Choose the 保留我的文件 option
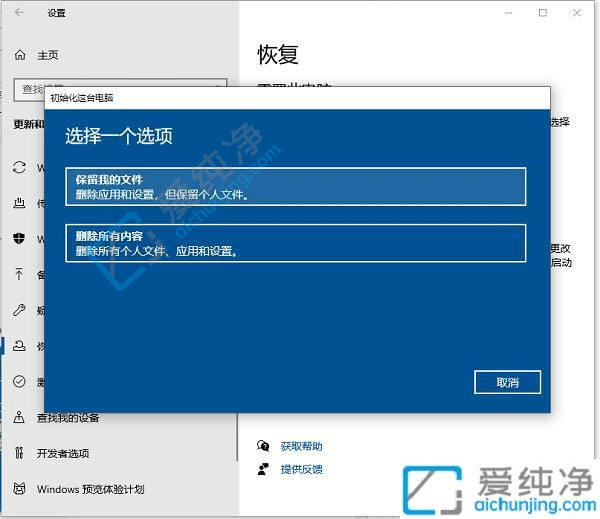Screen dimensions: 600x519 295,187
